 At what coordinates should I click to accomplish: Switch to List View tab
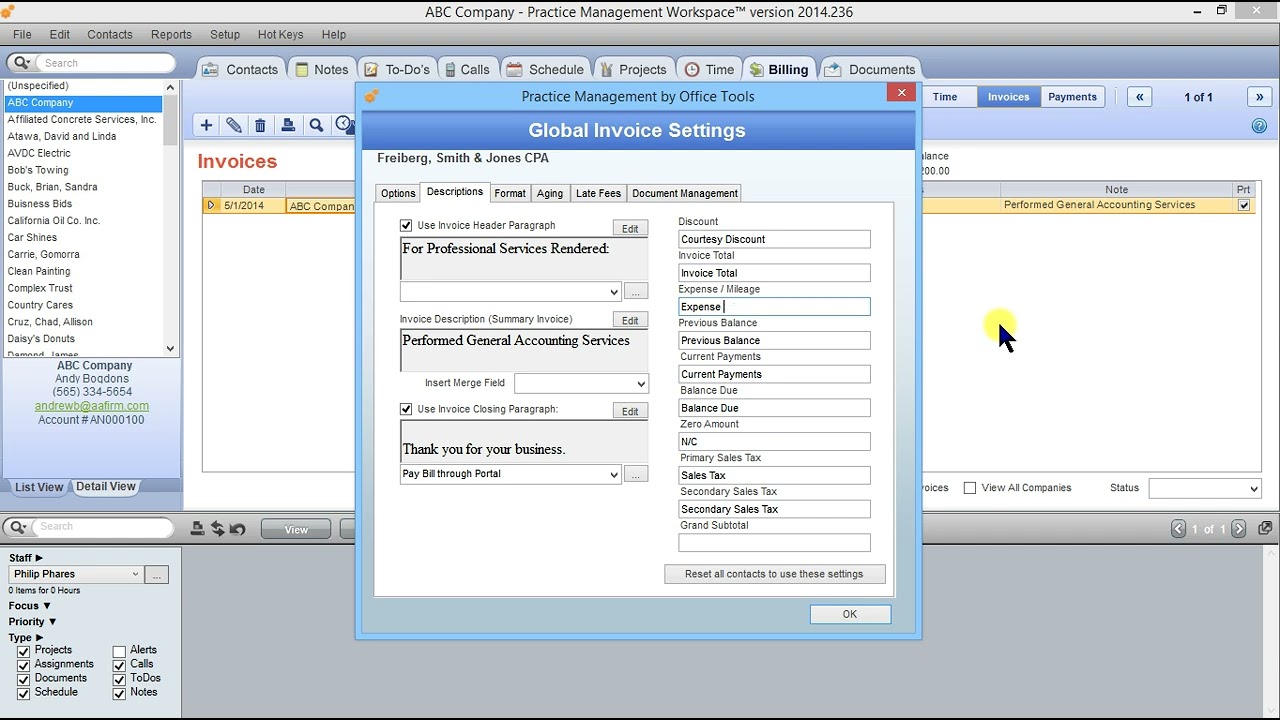tap(39, 487)
